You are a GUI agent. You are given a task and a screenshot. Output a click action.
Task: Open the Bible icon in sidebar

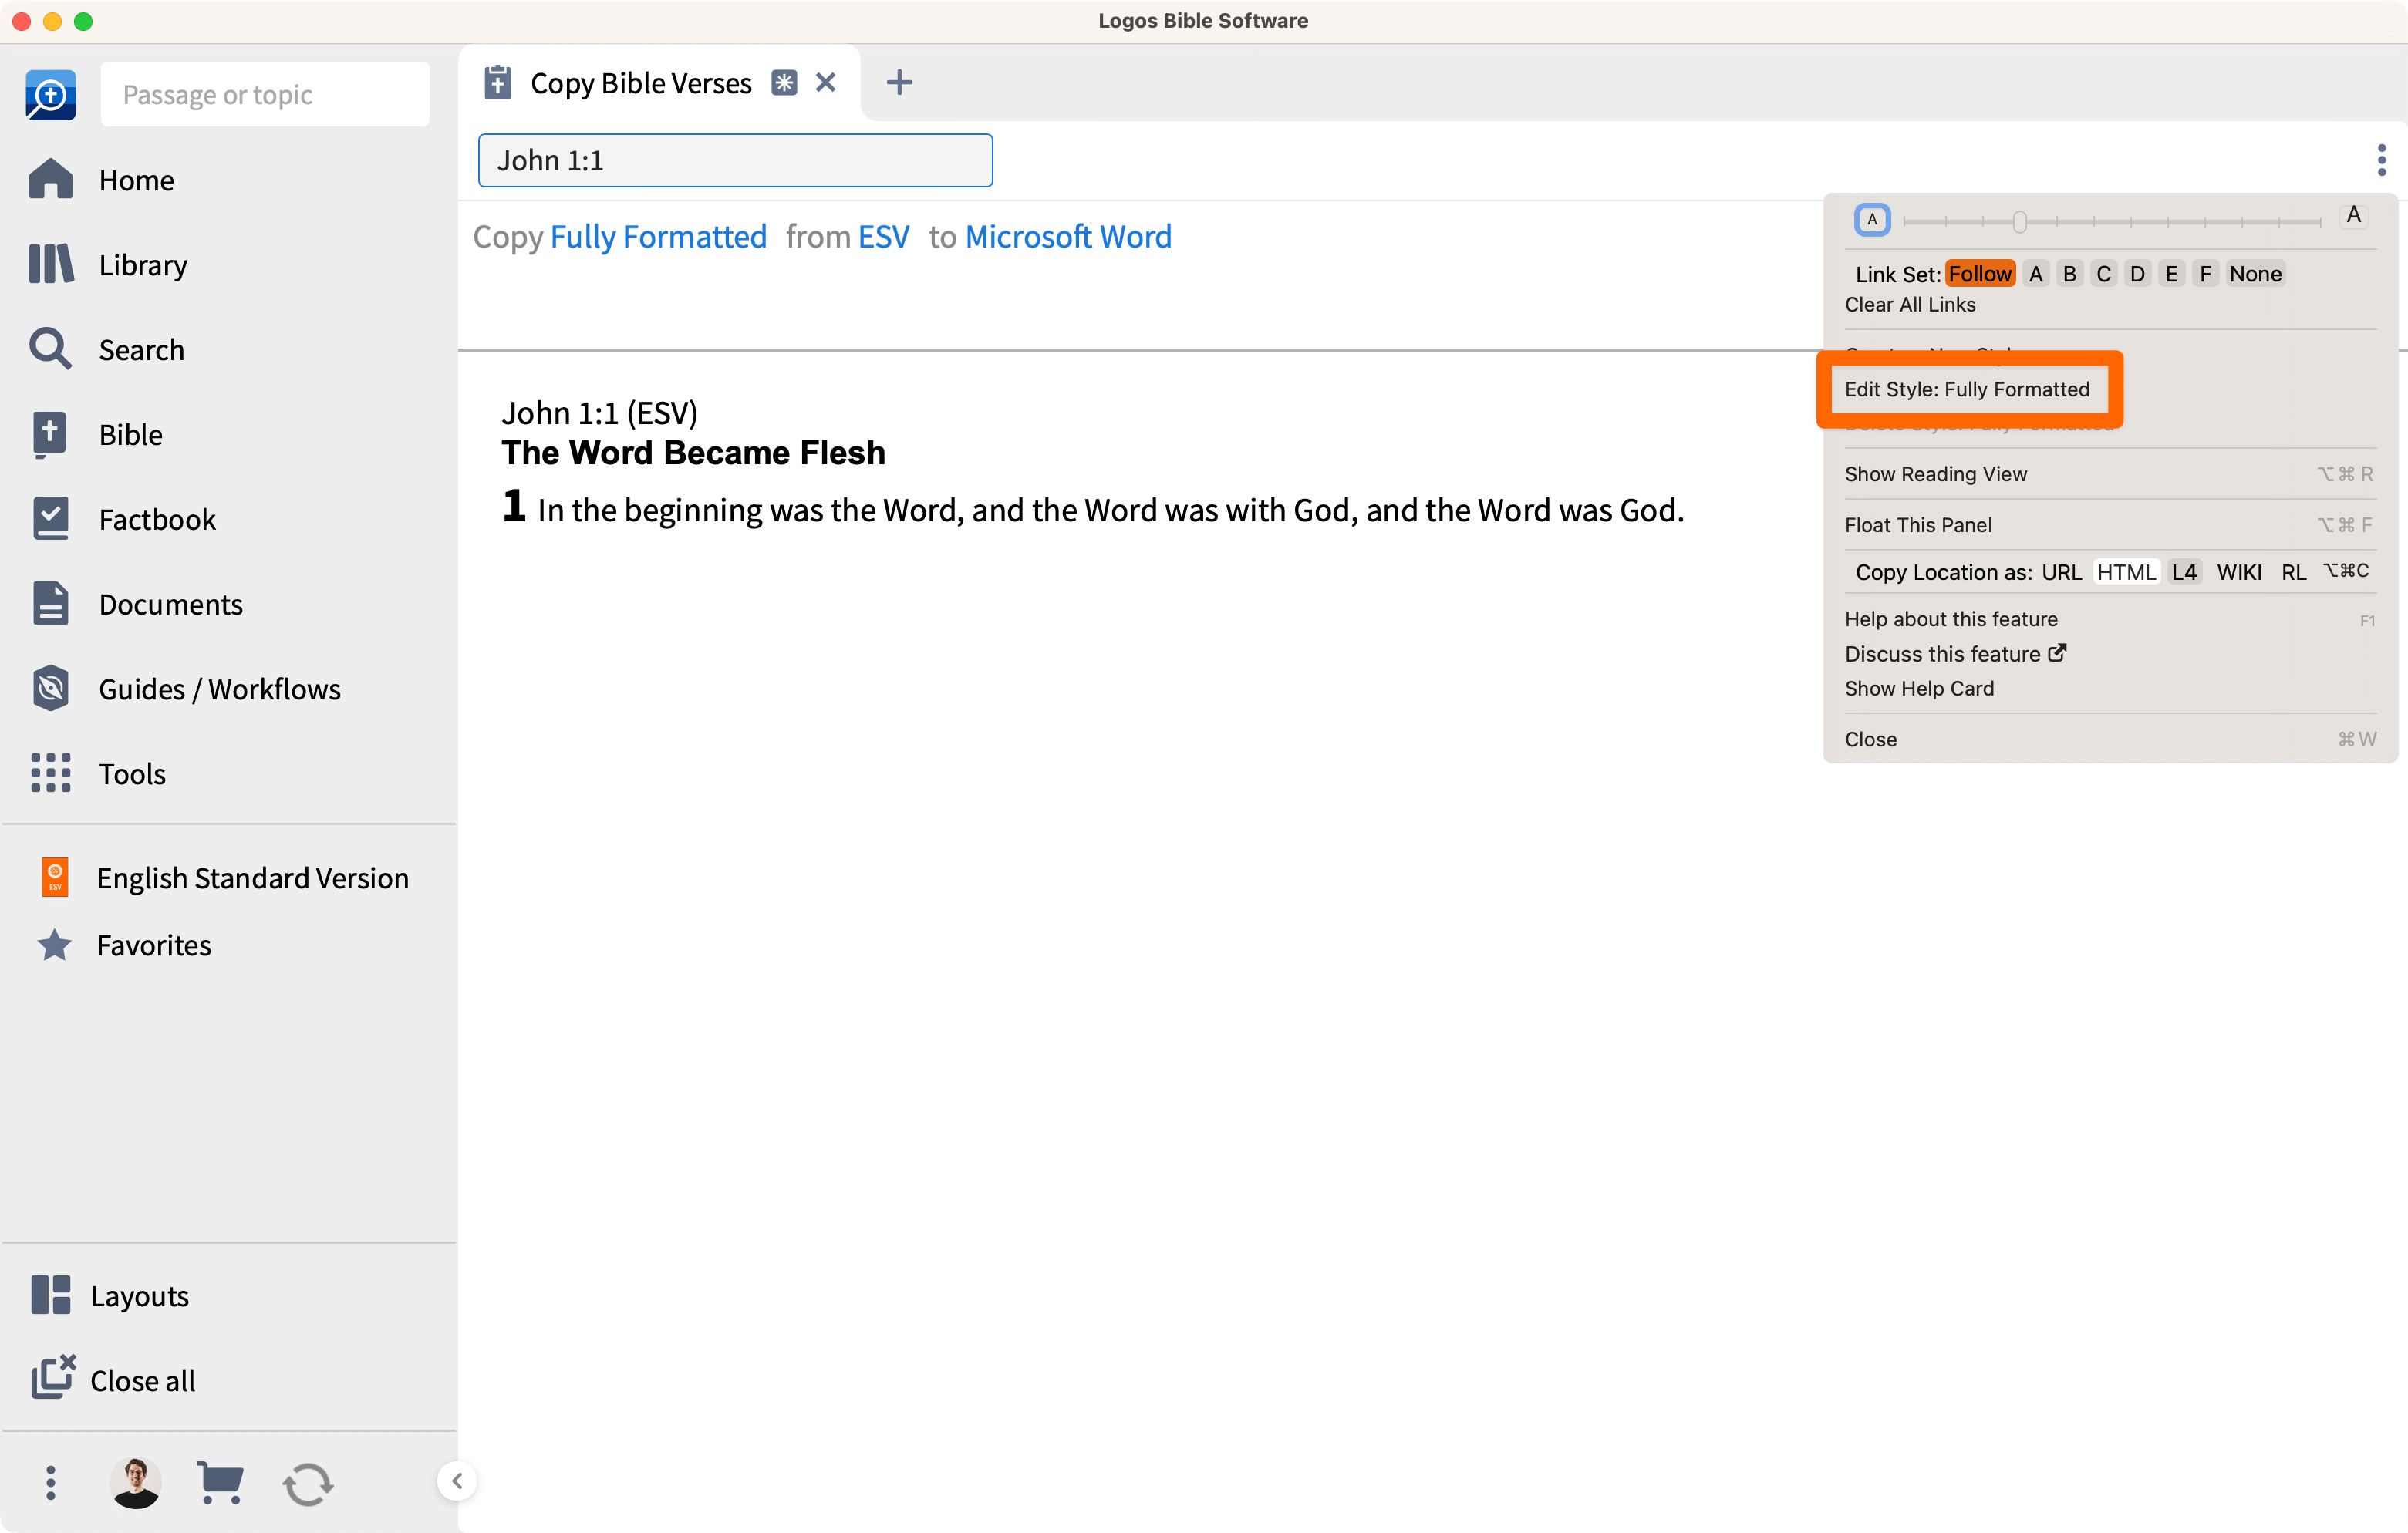pyautogui.click(x=50, y=434)
